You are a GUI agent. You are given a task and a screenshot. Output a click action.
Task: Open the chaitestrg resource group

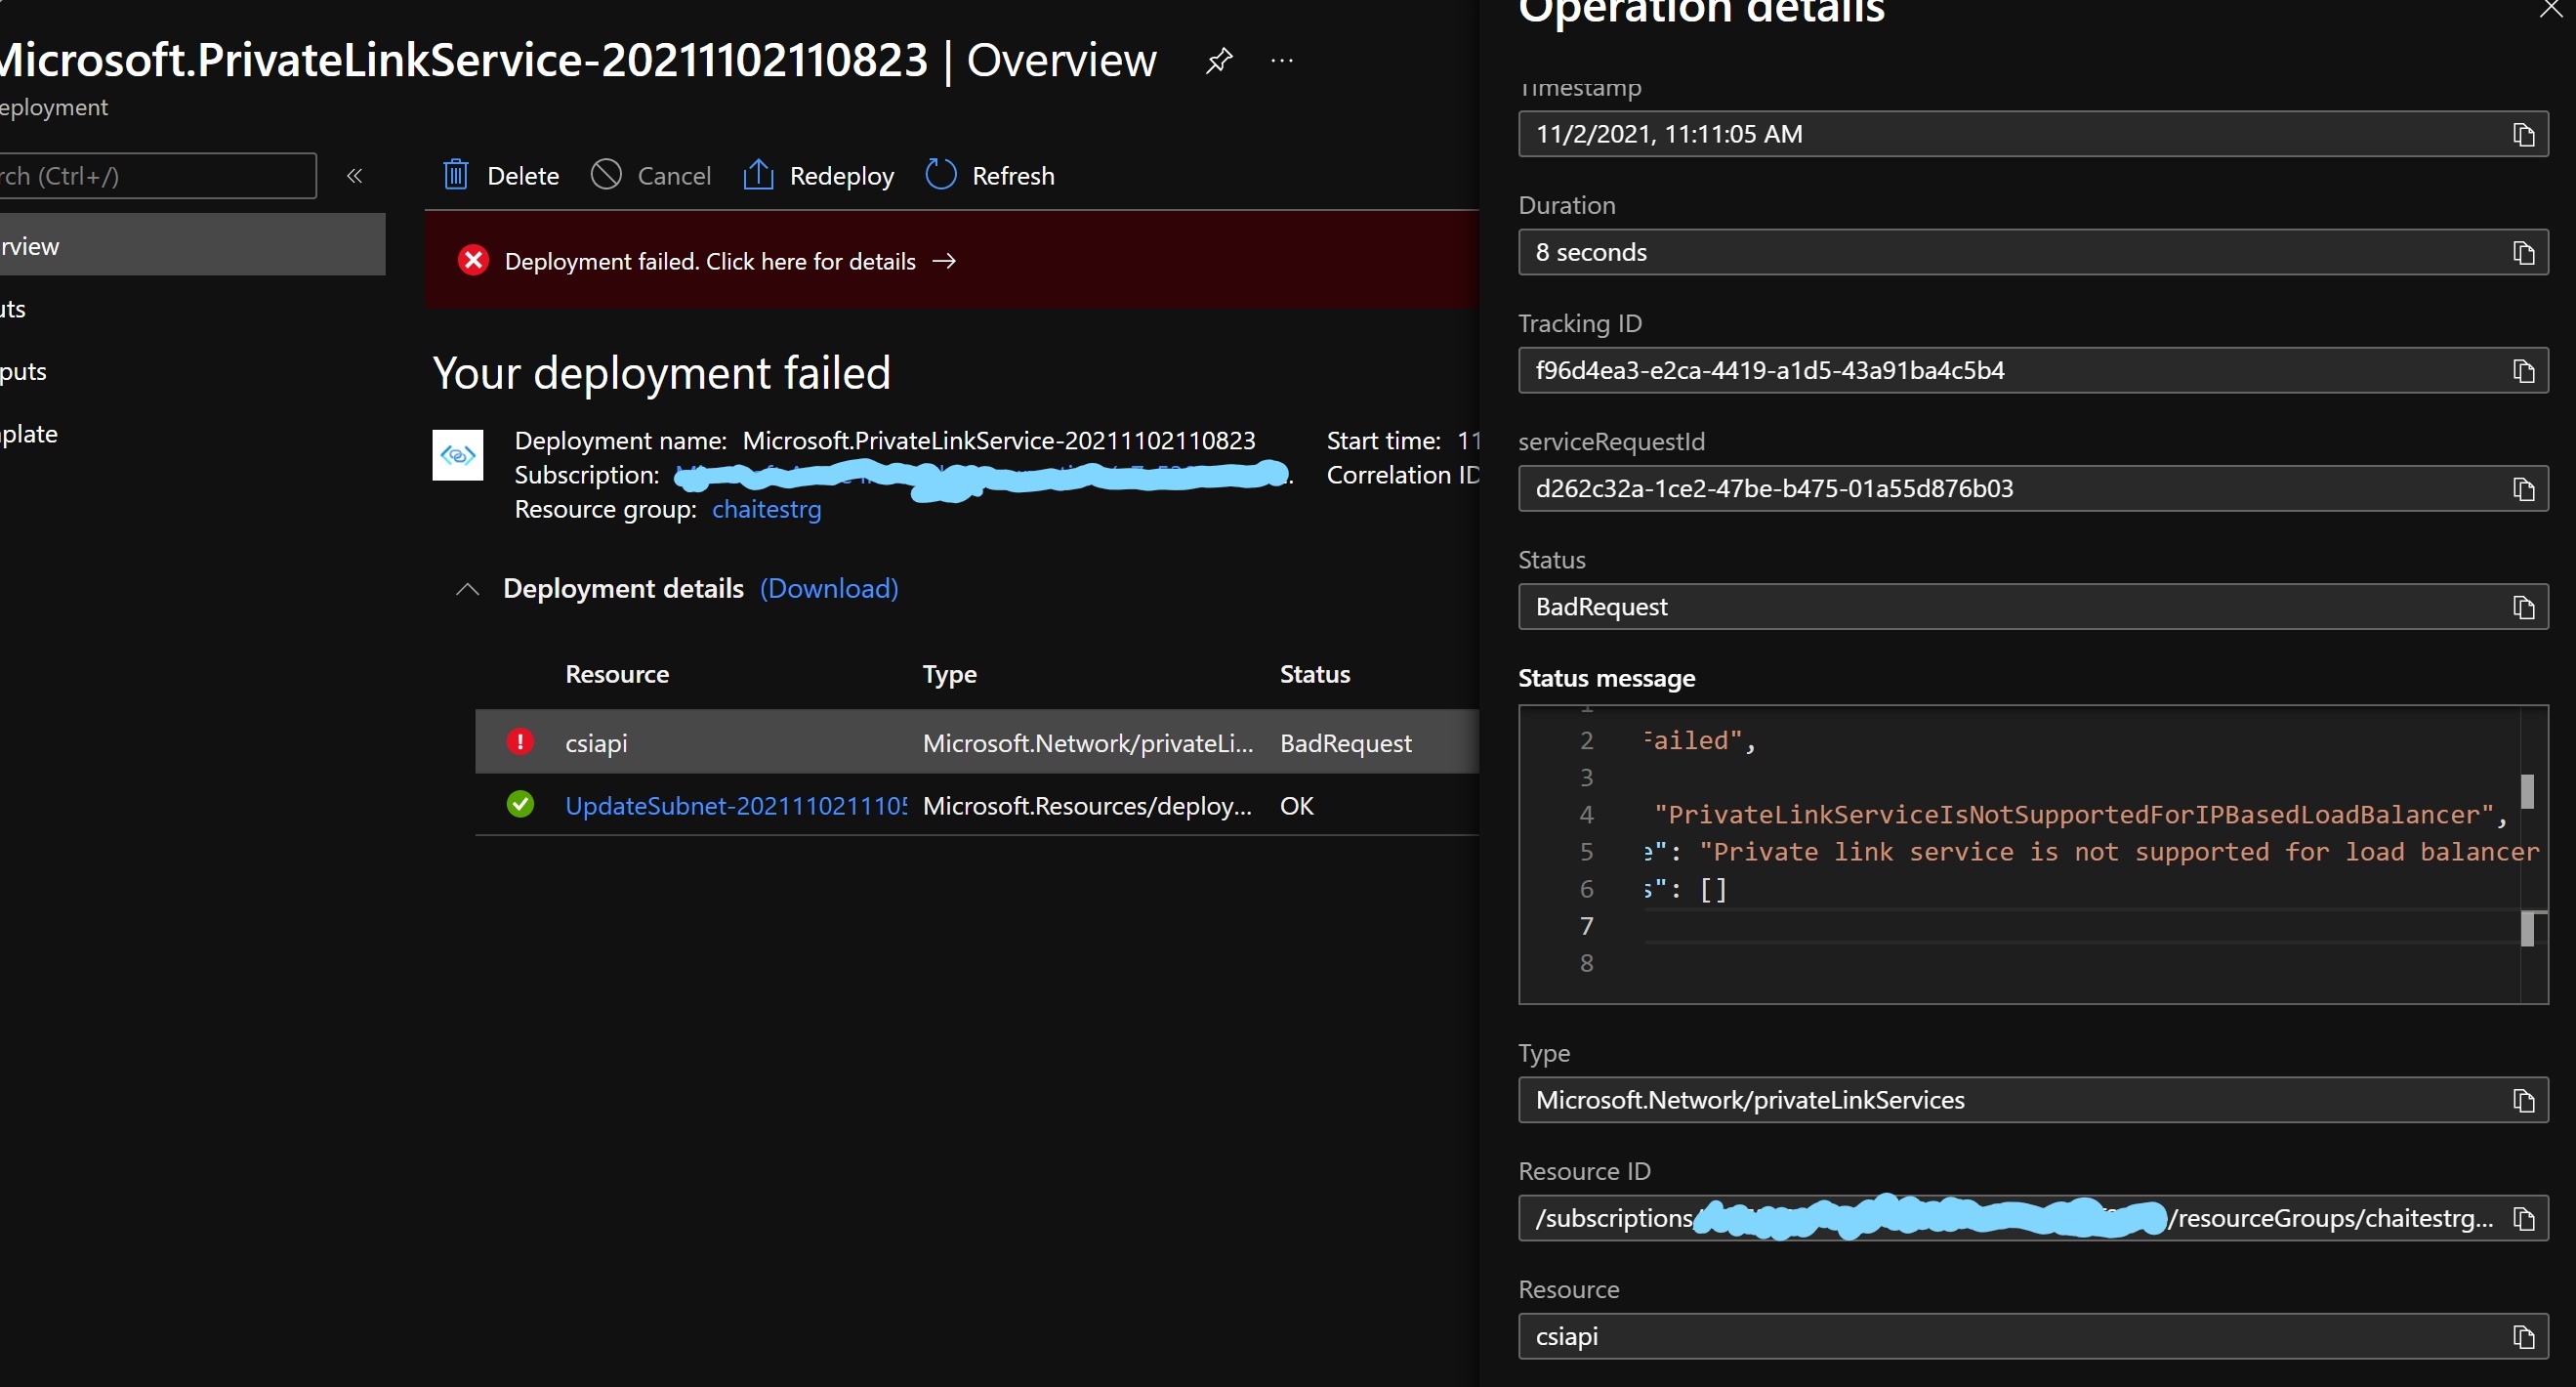765,510
